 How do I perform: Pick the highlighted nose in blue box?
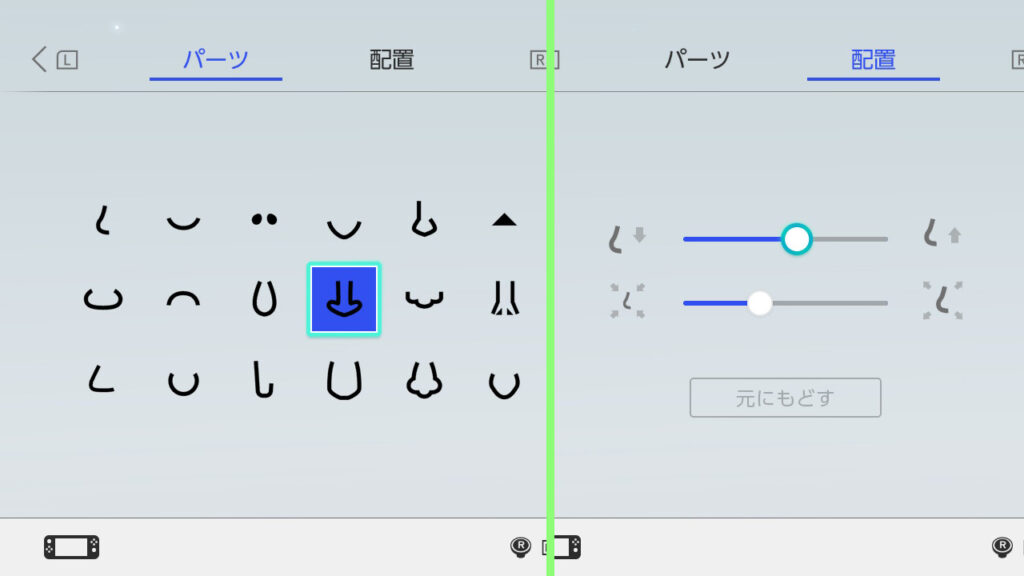pyautogui.click(x=344, y=299)
